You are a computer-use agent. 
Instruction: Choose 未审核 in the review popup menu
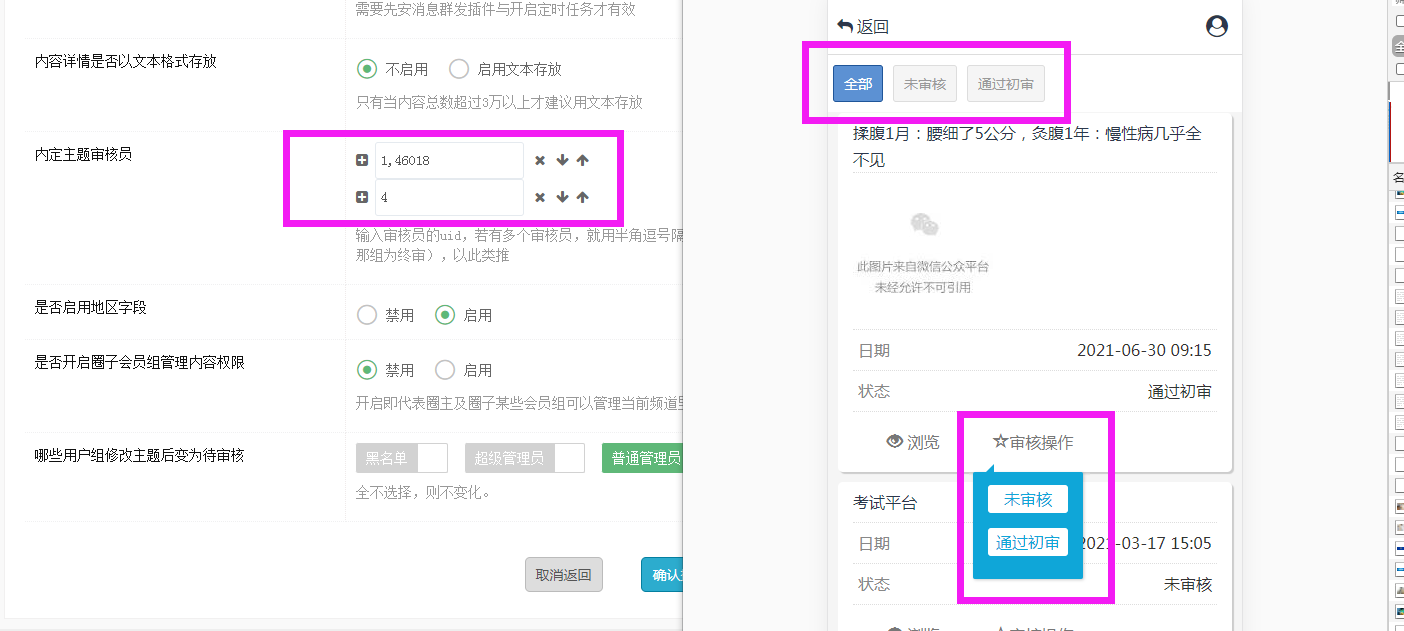point(1027,499)
